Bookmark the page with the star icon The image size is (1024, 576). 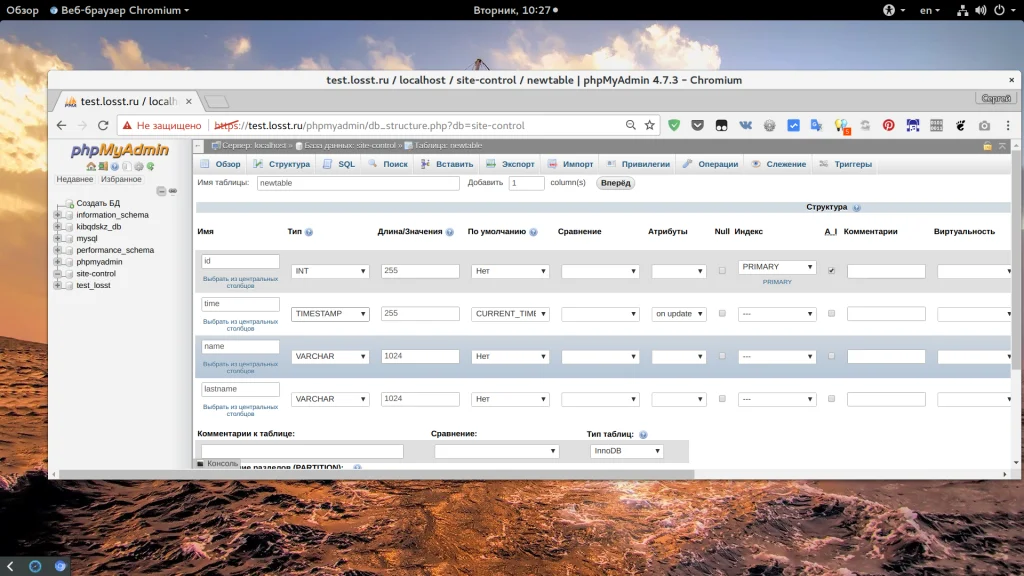[x=650, y=126]
